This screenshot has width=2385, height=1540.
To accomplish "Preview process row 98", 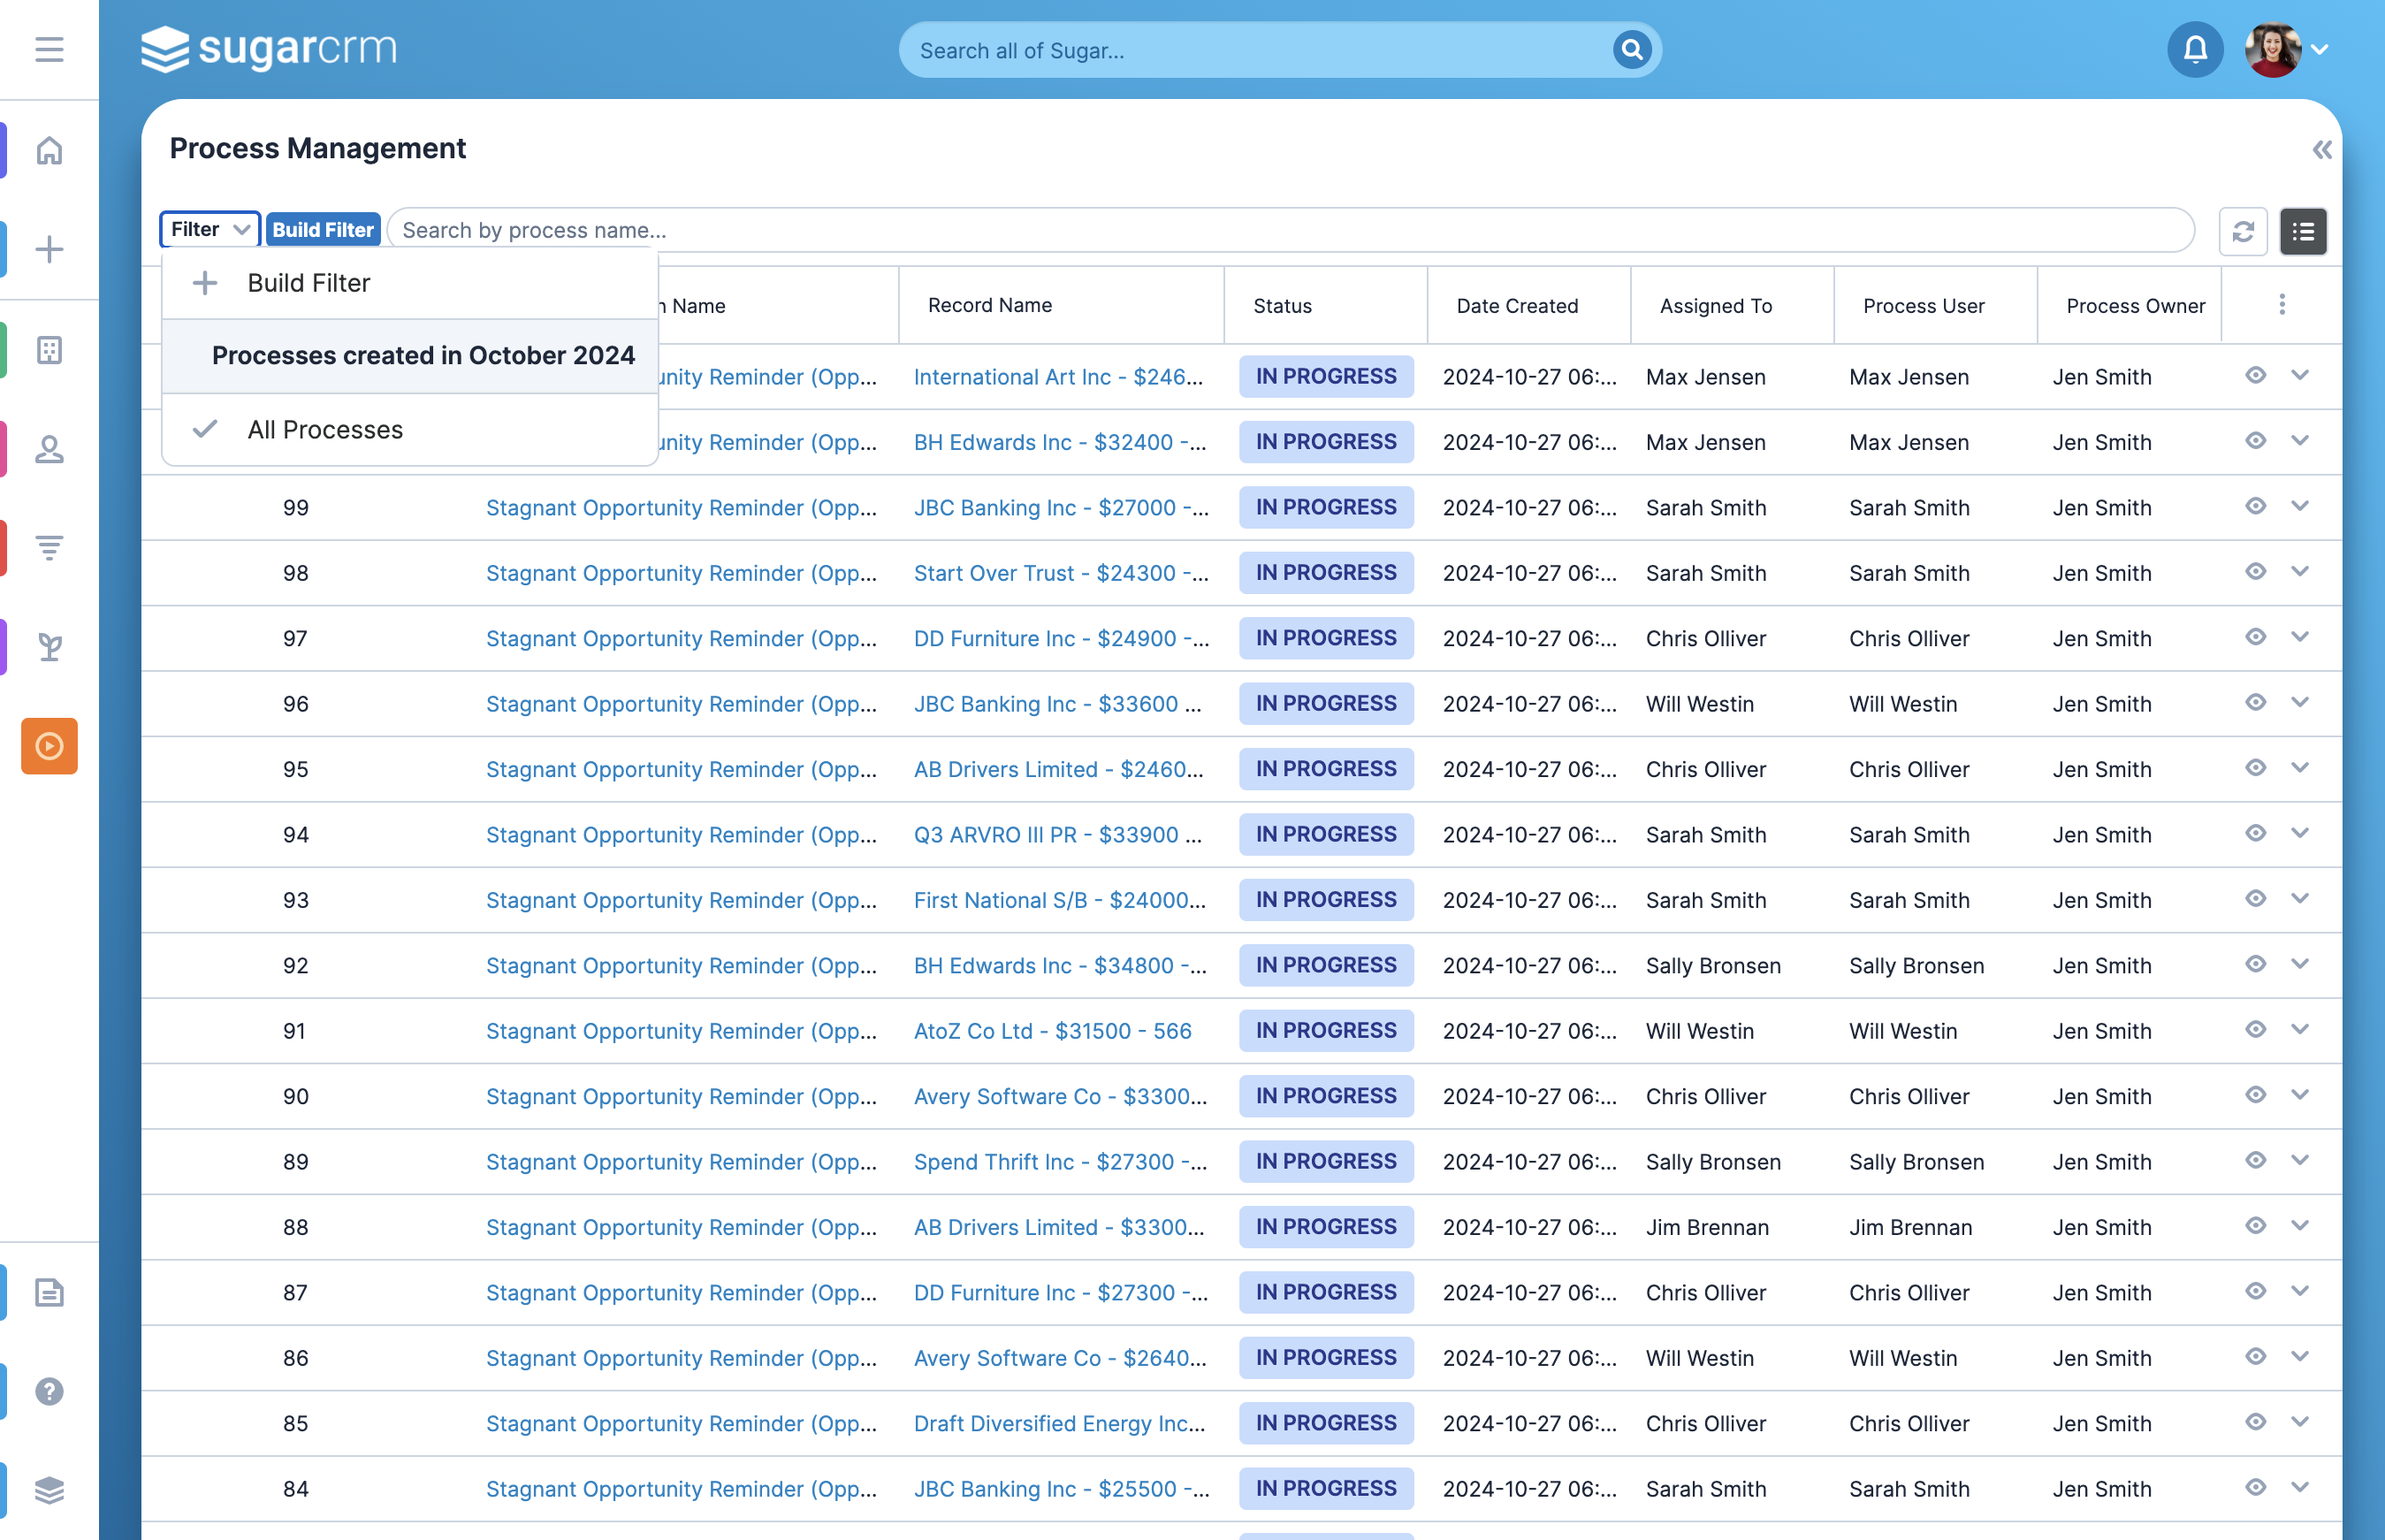I will 2255,572.
